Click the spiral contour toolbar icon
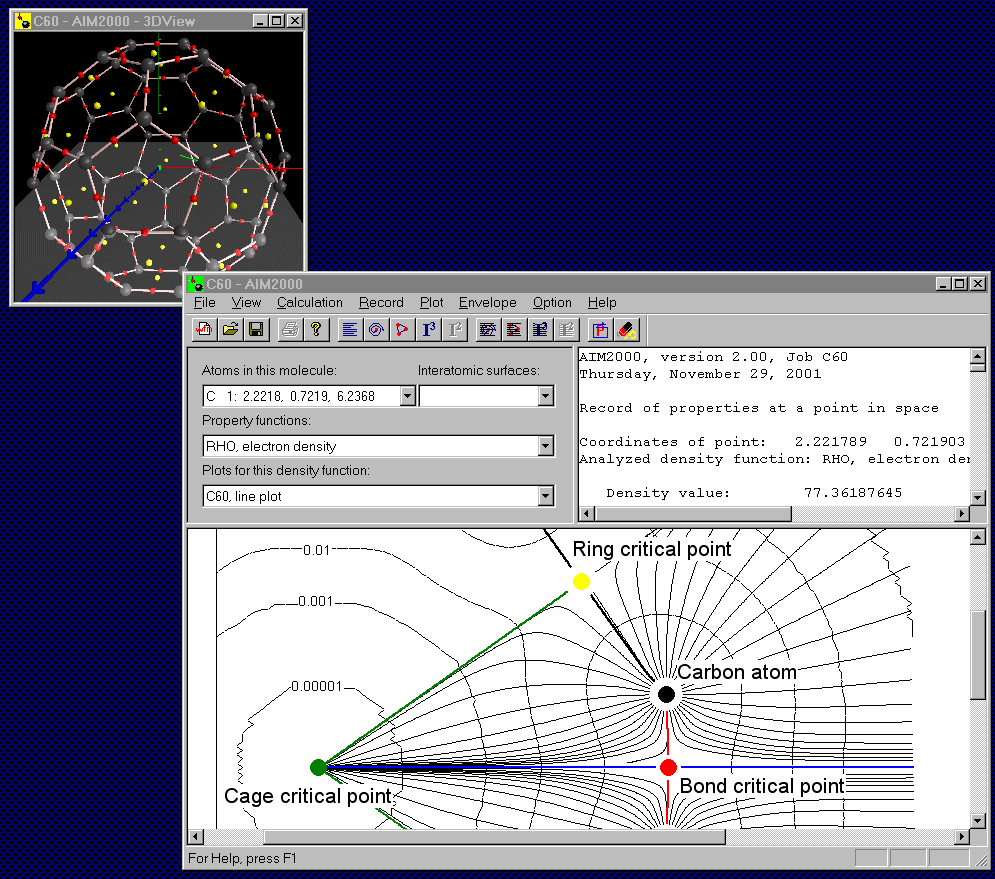Viewport: 995px width, 879px height. 376,329
